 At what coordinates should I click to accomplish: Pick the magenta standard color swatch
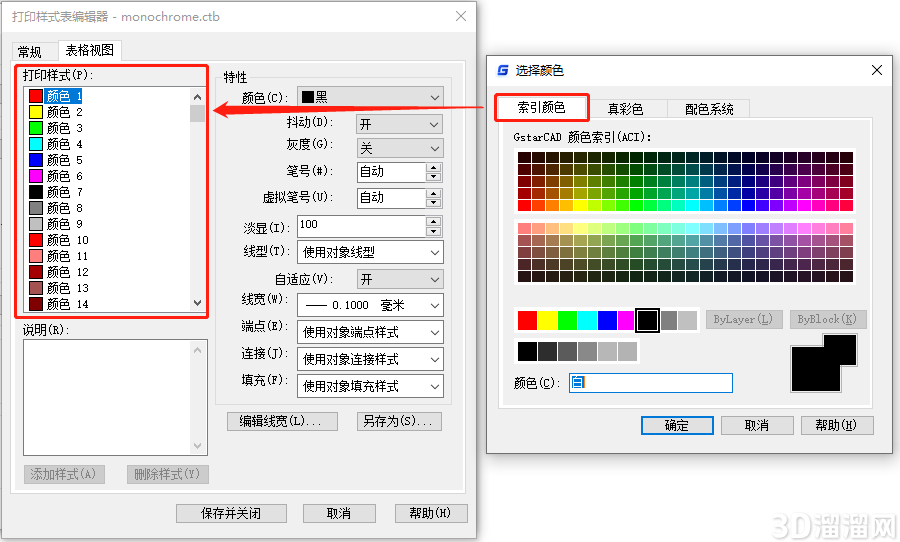[x=626, y=320]
